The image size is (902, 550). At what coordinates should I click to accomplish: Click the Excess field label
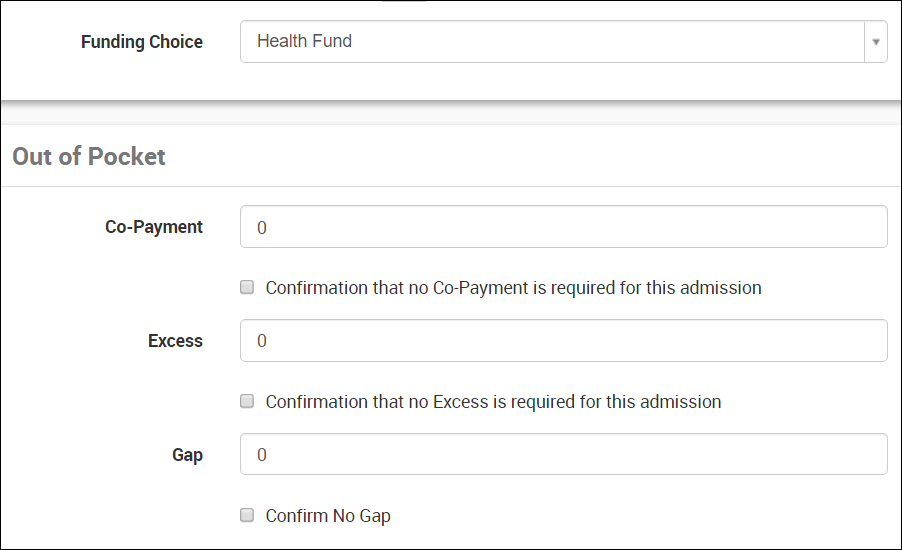[x=175, y=341]
